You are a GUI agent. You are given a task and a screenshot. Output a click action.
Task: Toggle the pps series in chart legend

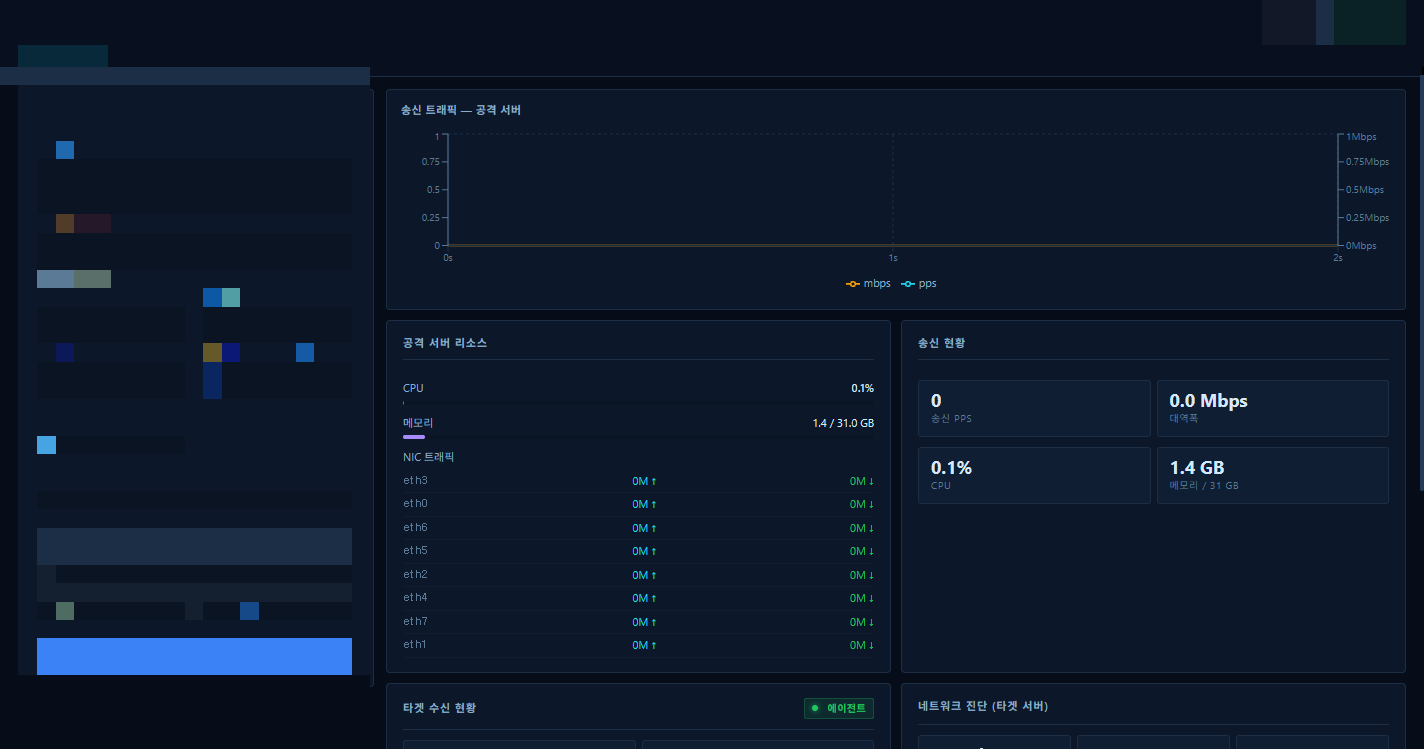[x=919, y=284]
